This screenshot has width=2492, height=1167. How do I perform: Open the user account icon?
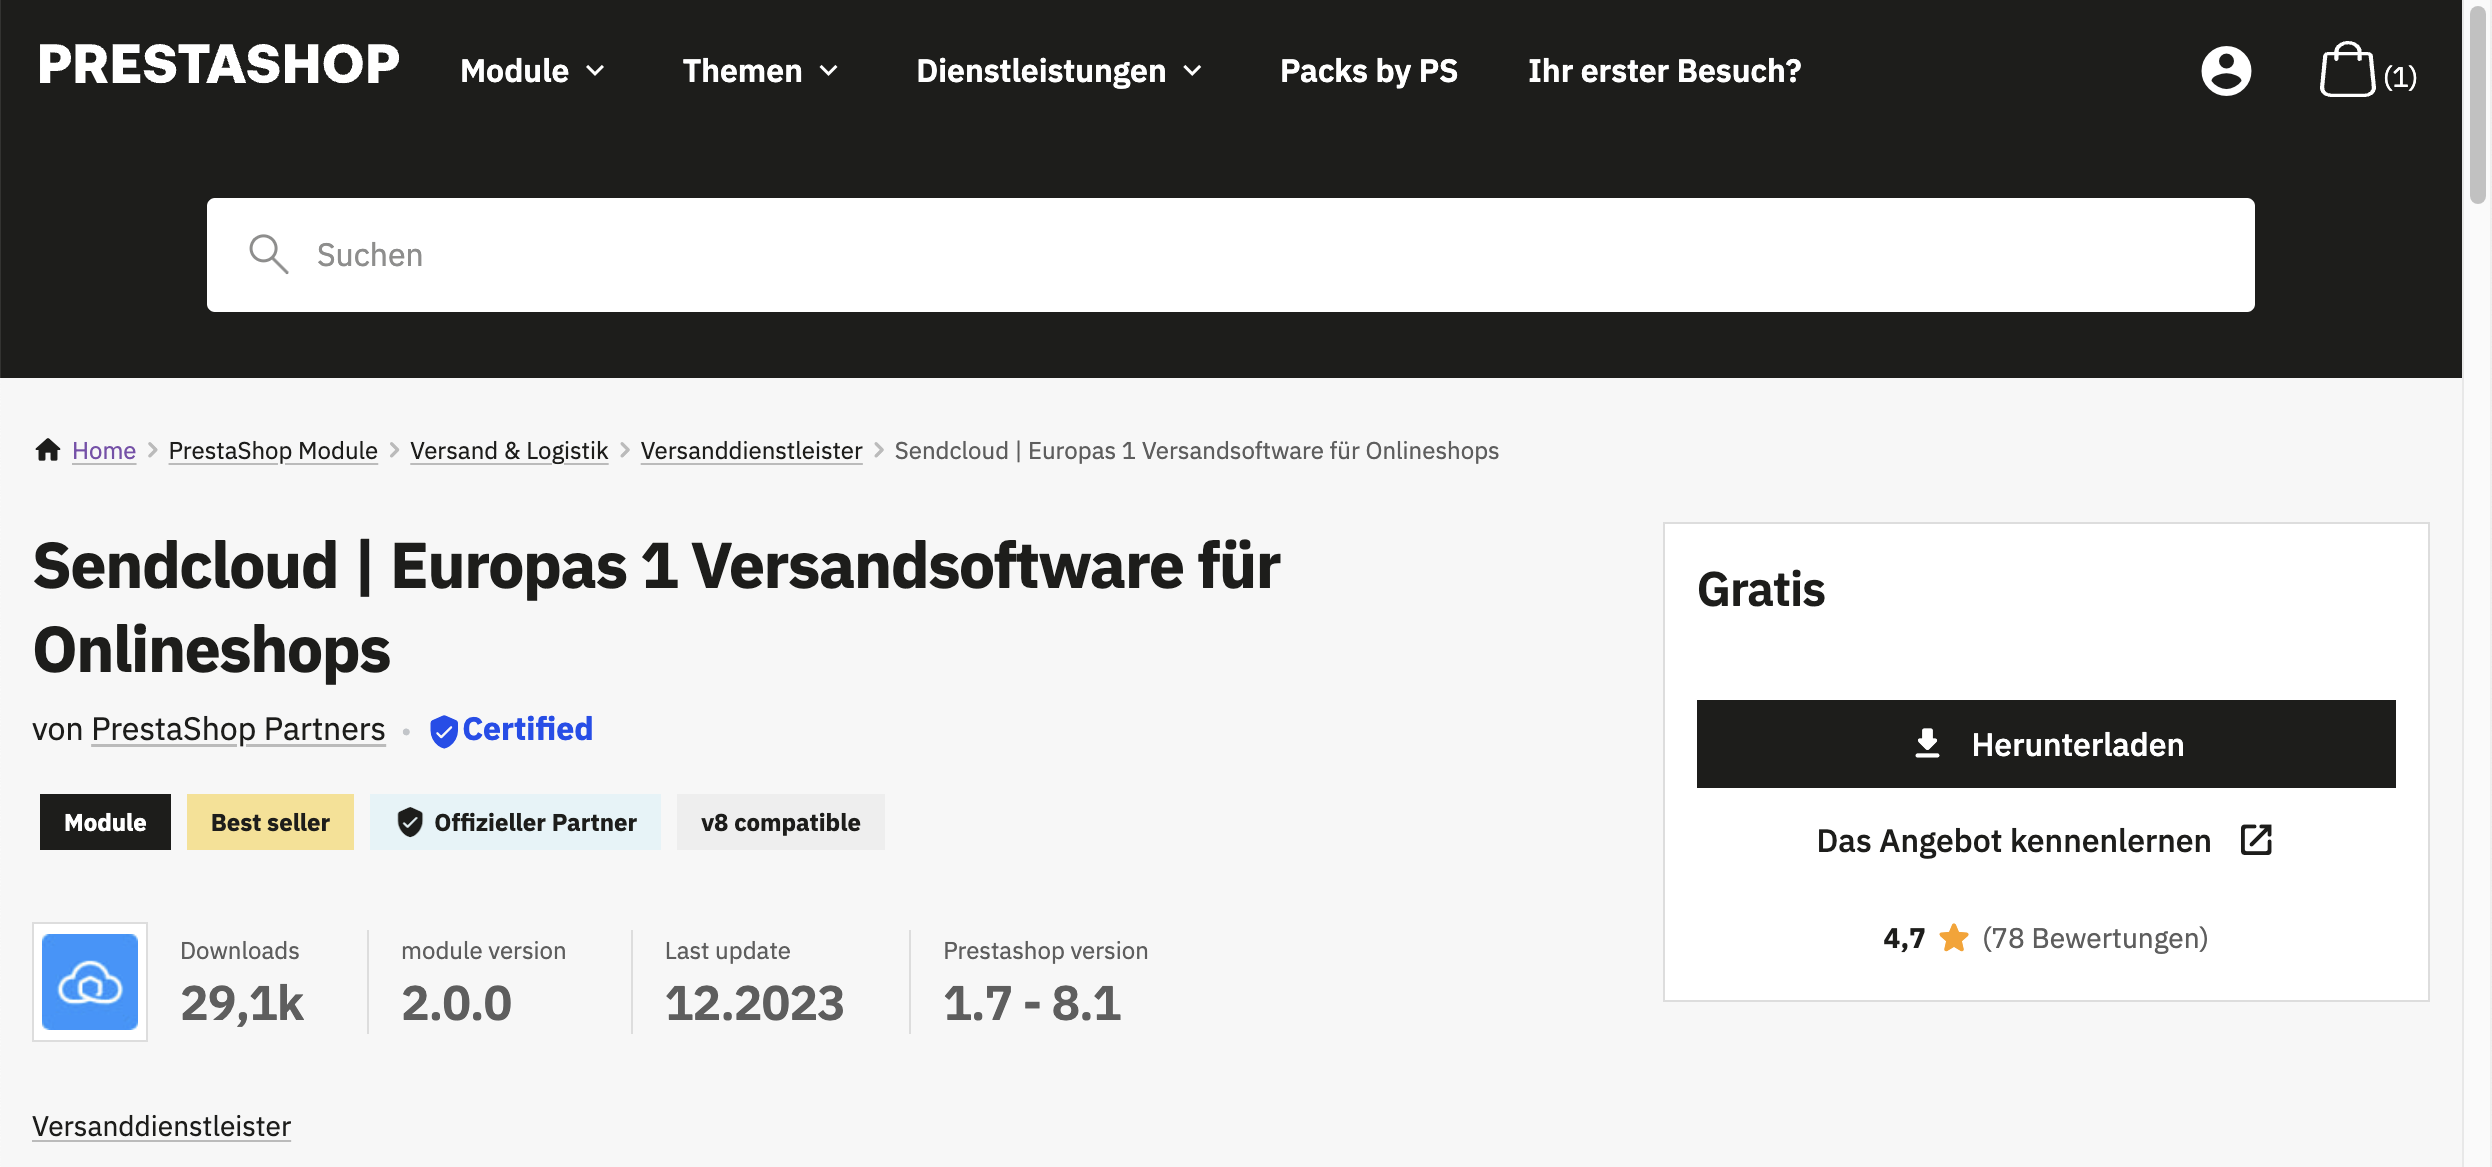point(2226,71)
